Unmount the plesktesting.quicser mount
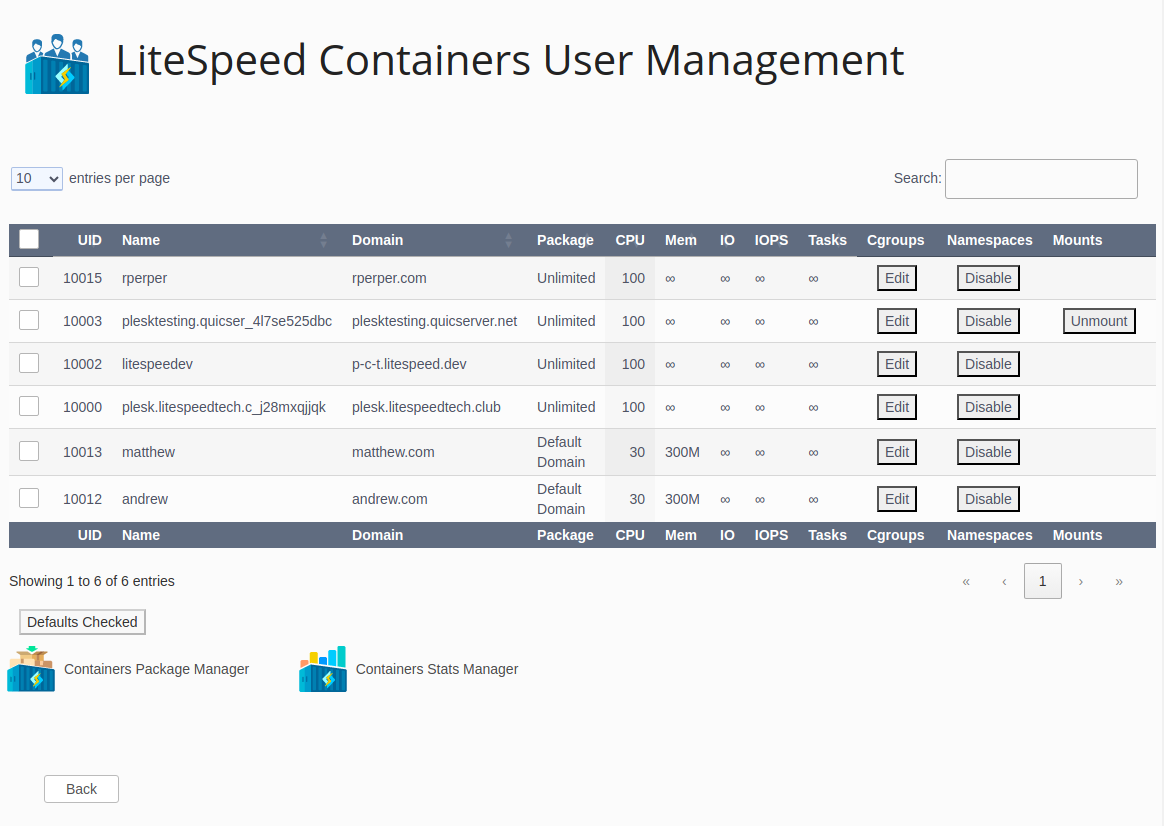 tap(1099, 321)
